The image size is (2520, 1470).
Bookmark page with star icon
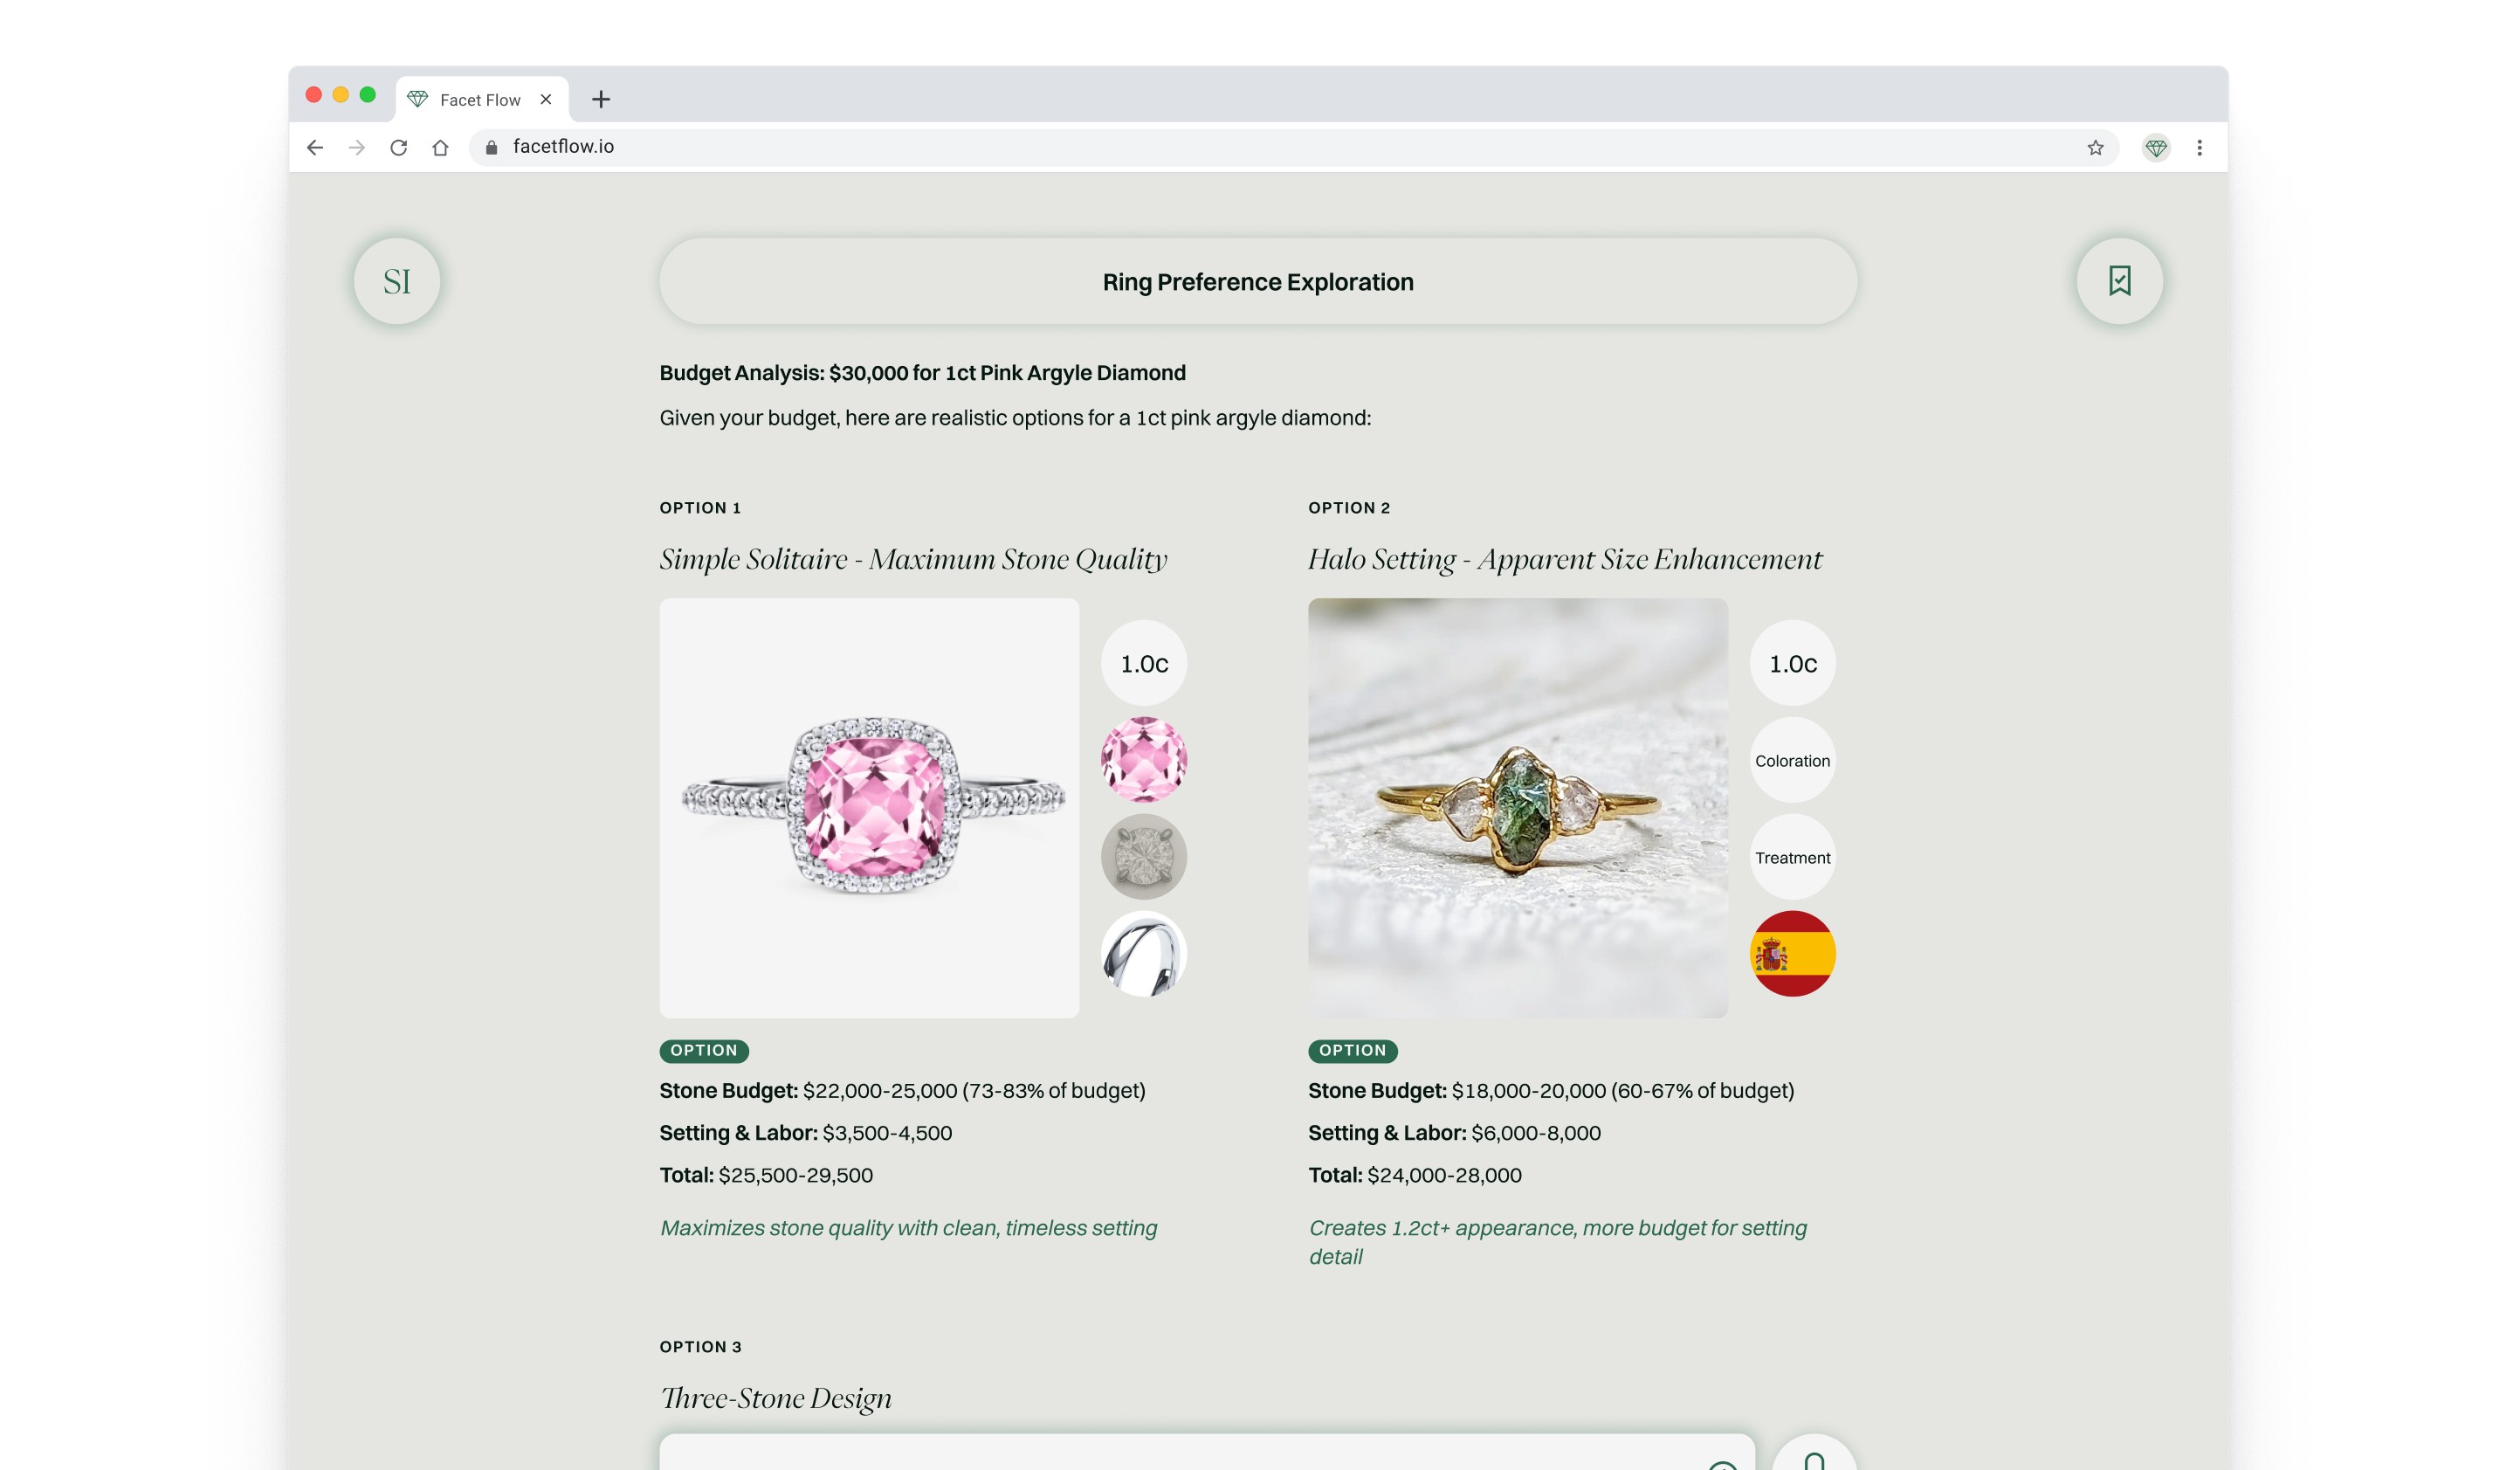click(2095, 148)
